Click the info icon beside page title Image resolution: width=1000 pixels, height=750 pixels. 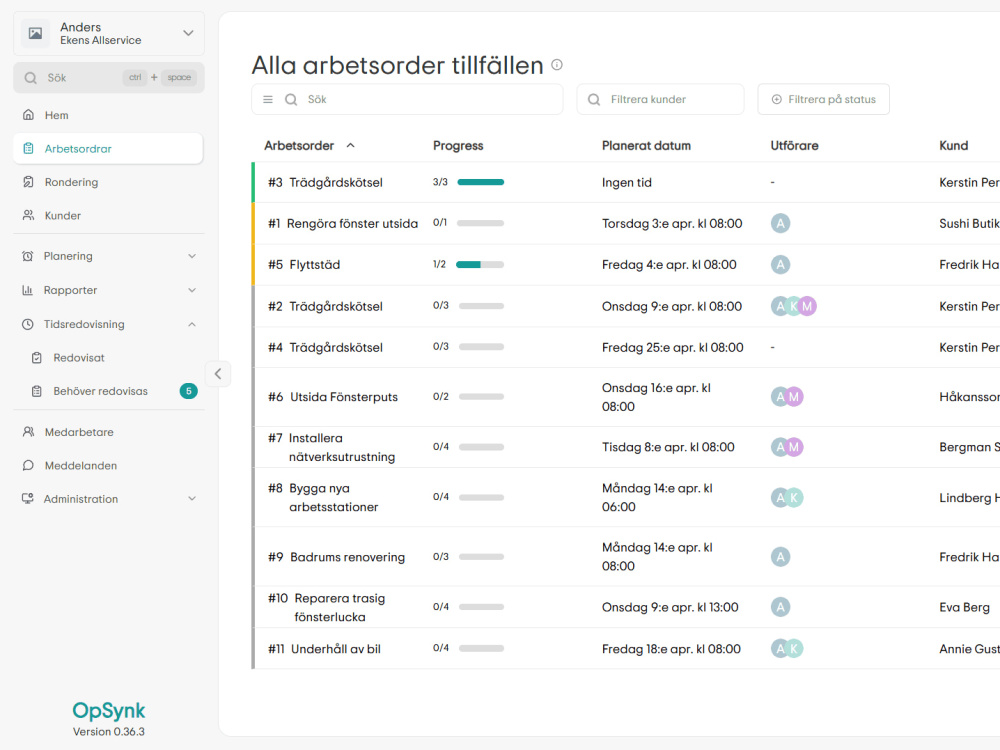557,64
